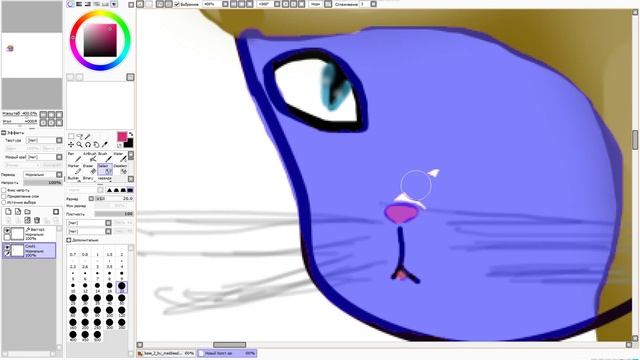Activate the move layer tool
640x360 pixels.
tap(71, 144)
